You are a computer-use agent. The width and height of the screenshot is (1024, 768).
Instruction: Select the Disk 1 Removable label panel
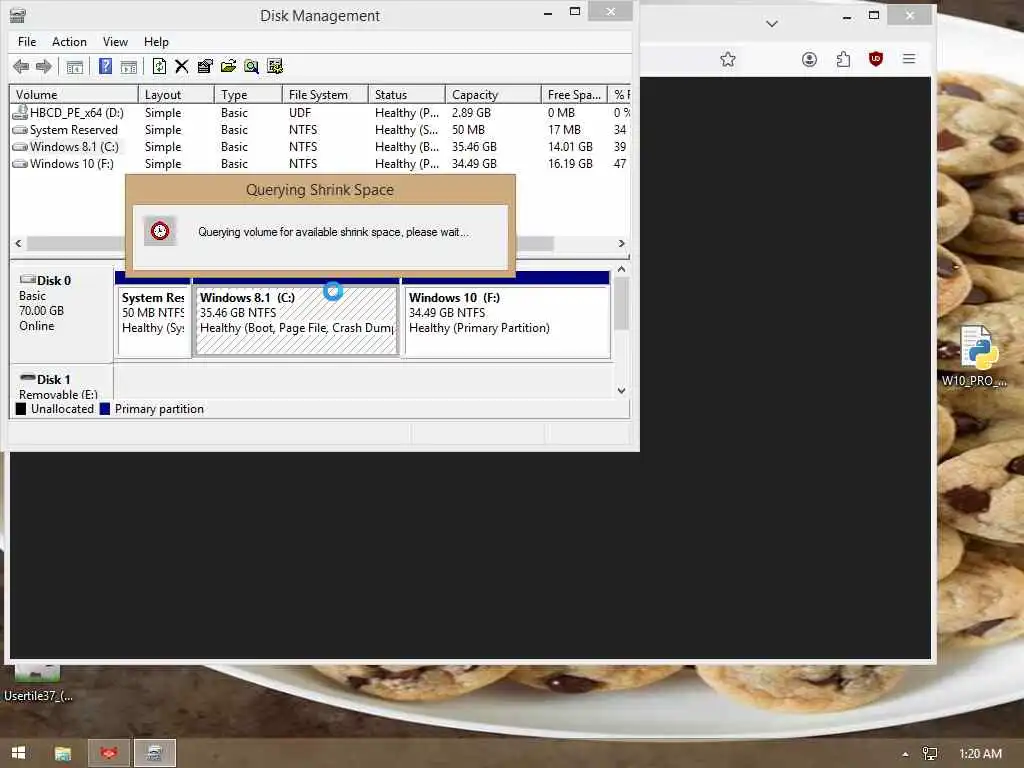coord(61,383)
